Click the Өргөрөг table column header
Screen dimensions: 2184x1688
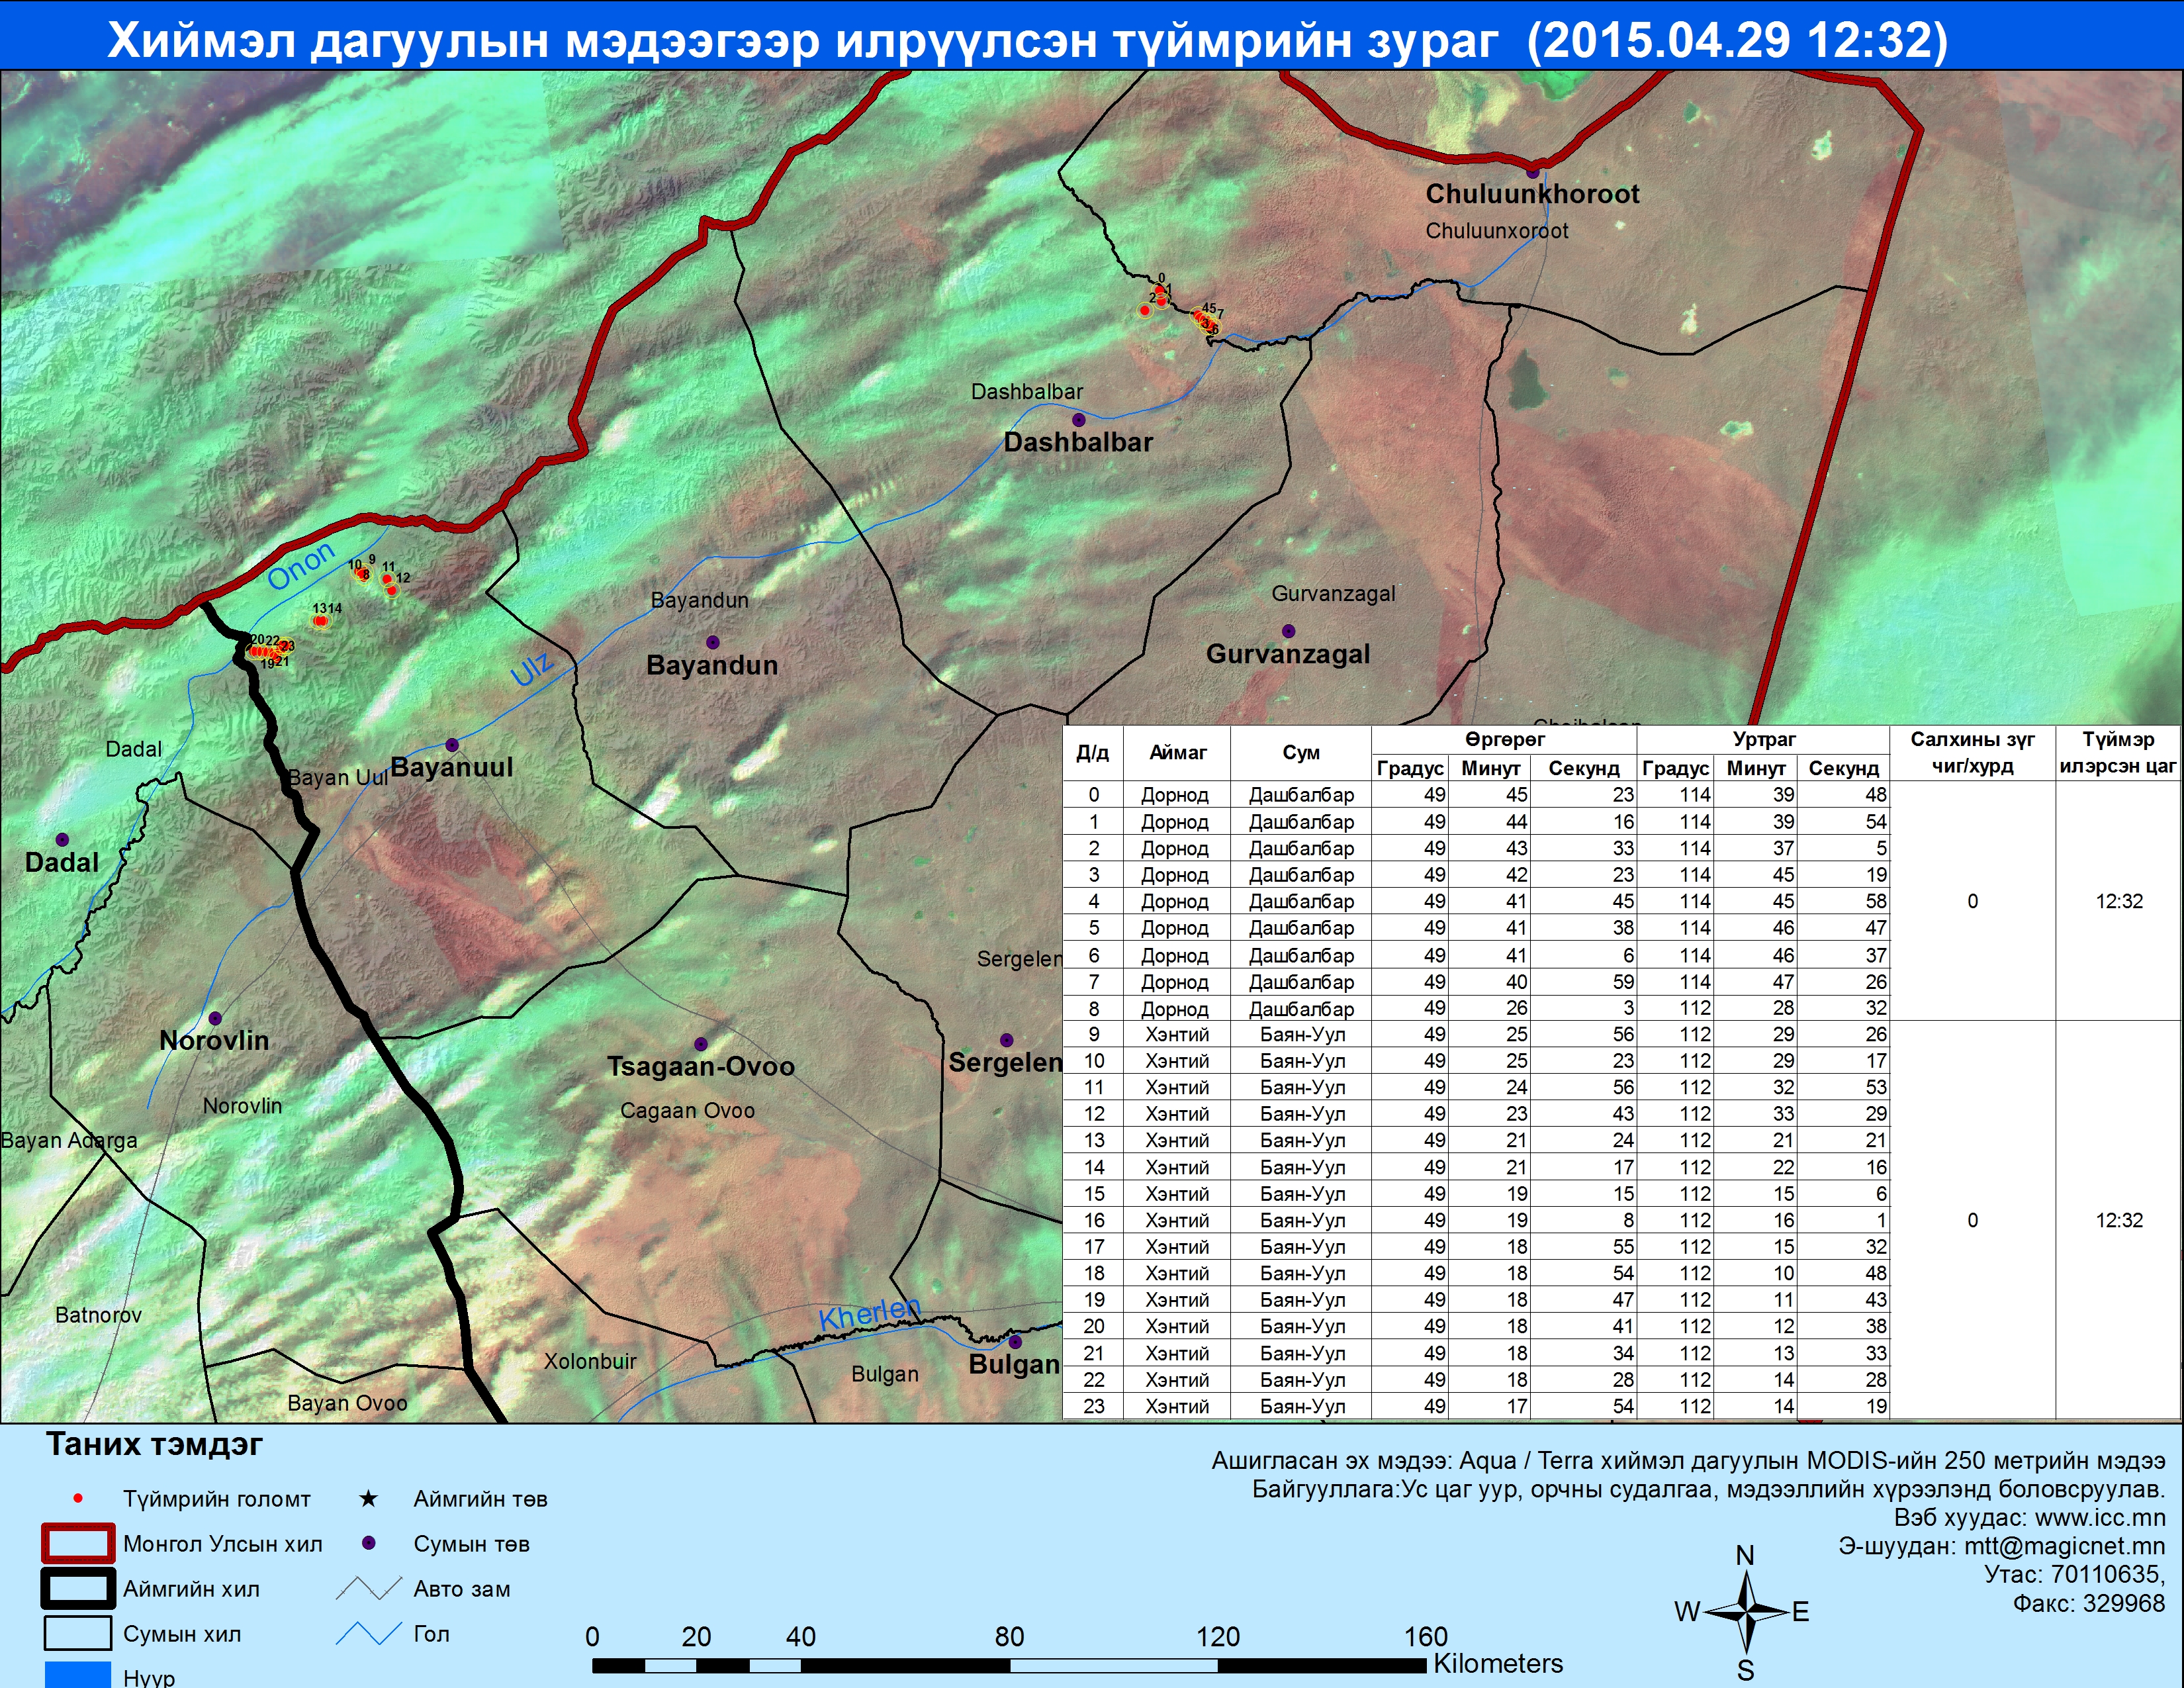pos(1504,740)
